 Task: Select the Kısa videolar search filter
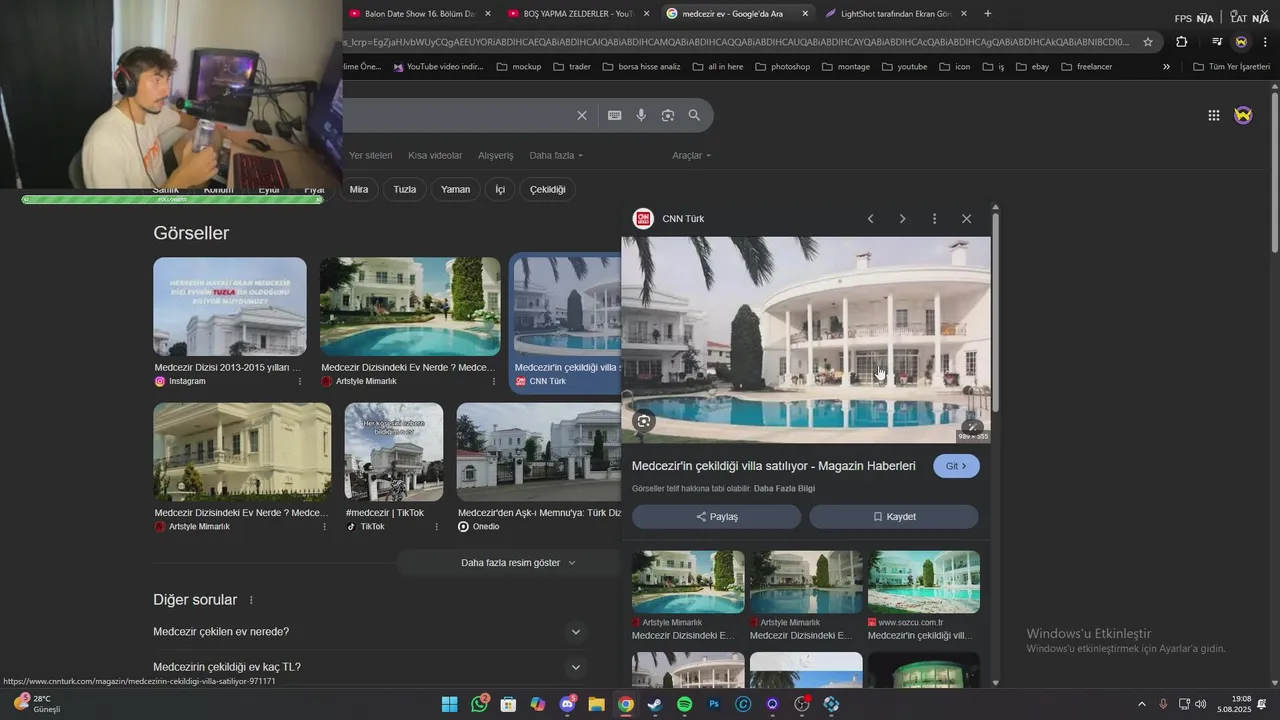[435, 155]
